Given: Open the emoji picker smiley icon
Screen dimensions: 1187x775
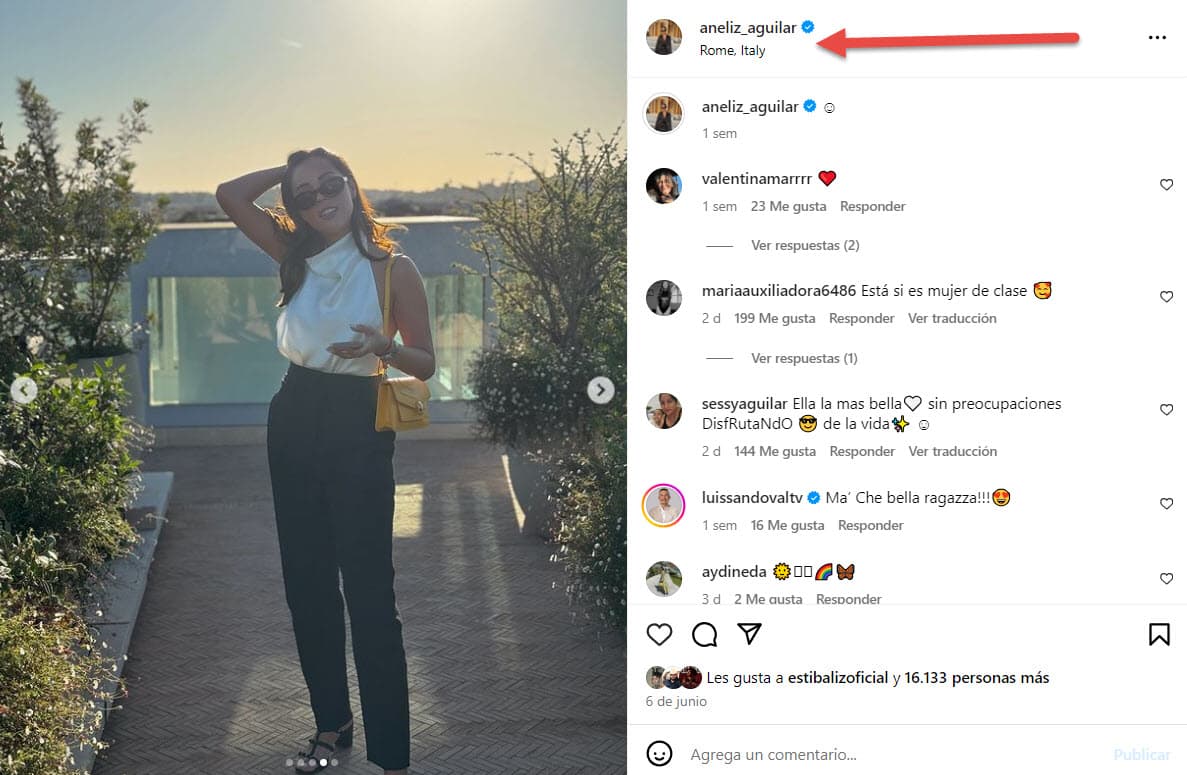Looking at the screenshot, I should 659,754.
